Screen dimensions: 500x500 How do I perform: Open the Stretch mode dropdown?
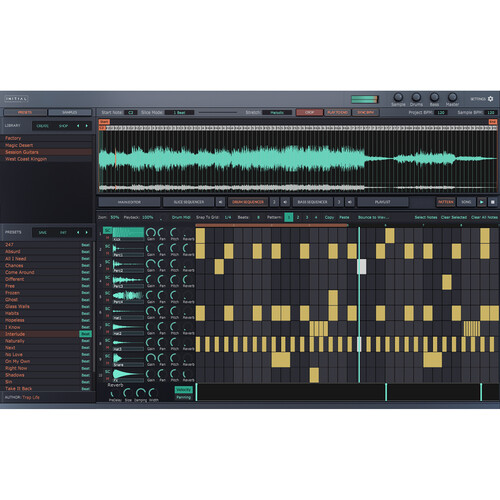[x=277, y=113]
